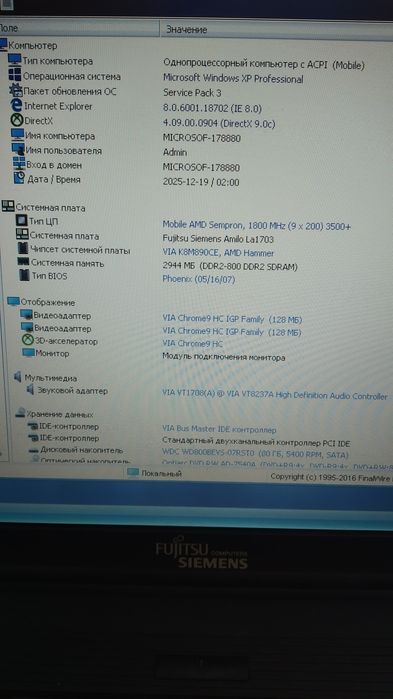Image resolution: width=393 pixels, height=699 pixels.
Task: Click the Локальный status bar icon
Action: pyautogui.click(x=132, y=473)
